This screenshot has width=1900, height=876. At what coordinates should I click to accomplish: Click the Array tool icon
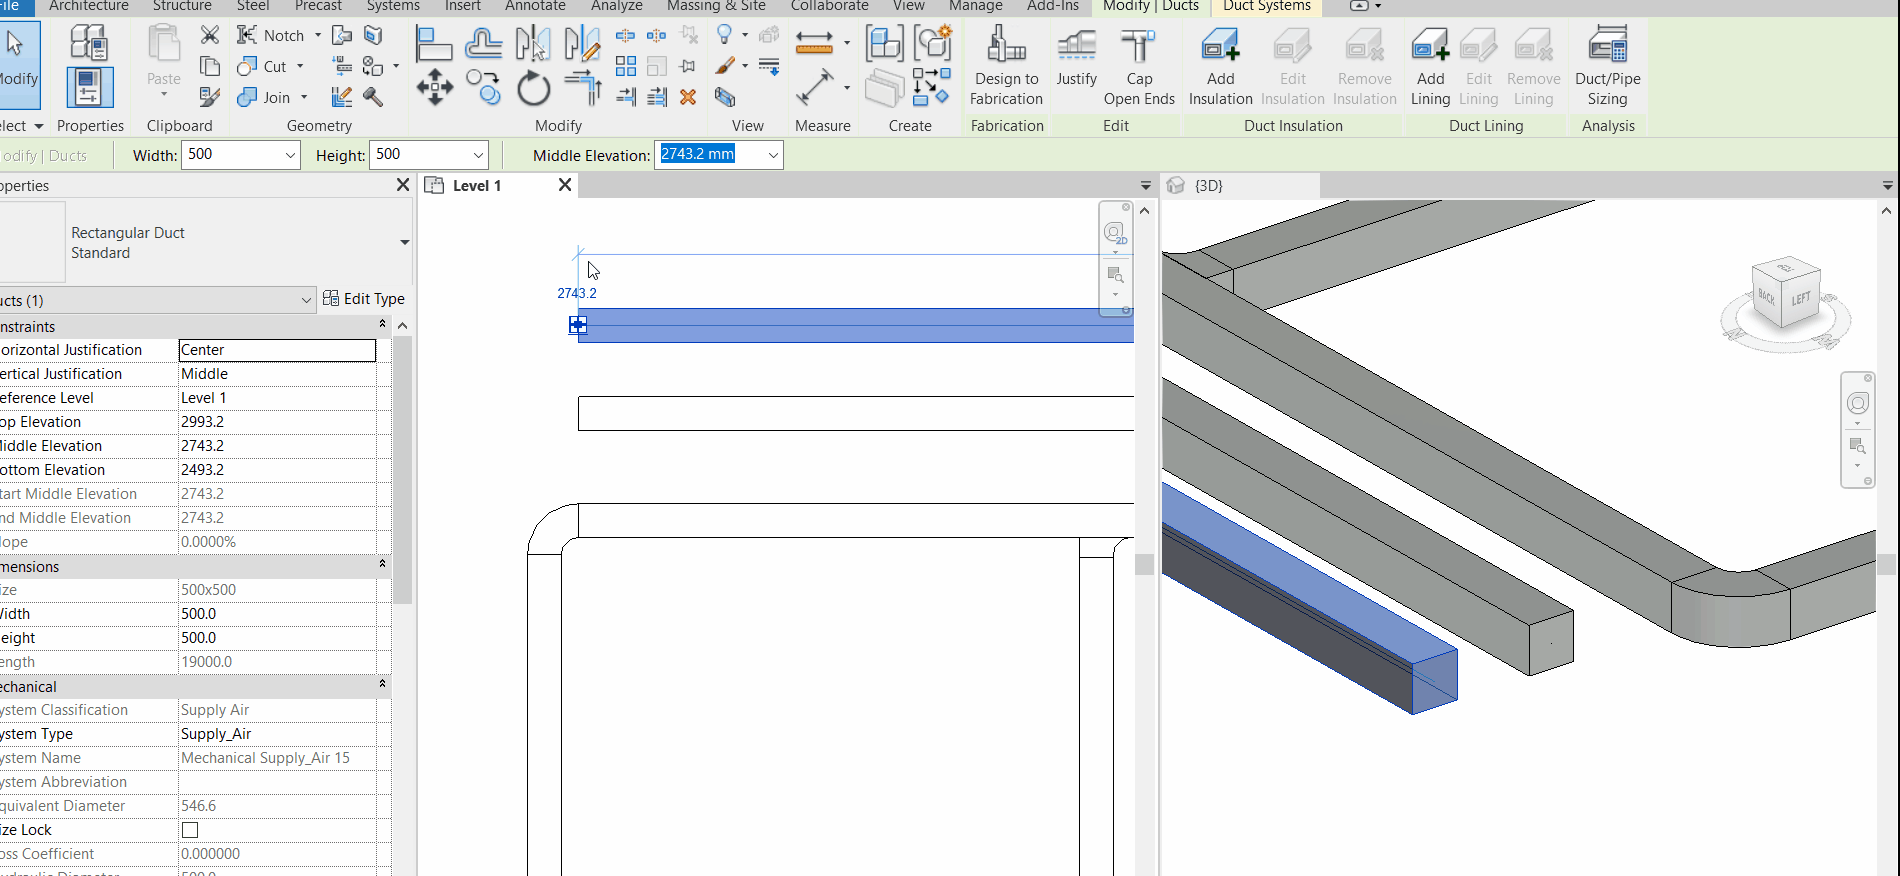[626, 66]
